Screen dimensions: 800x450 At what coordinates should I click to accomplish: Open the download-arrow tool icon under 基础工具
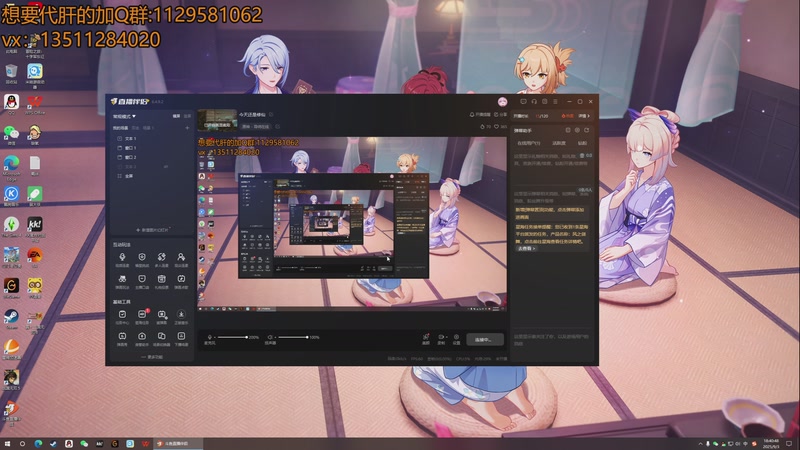(x=181, y=316)
